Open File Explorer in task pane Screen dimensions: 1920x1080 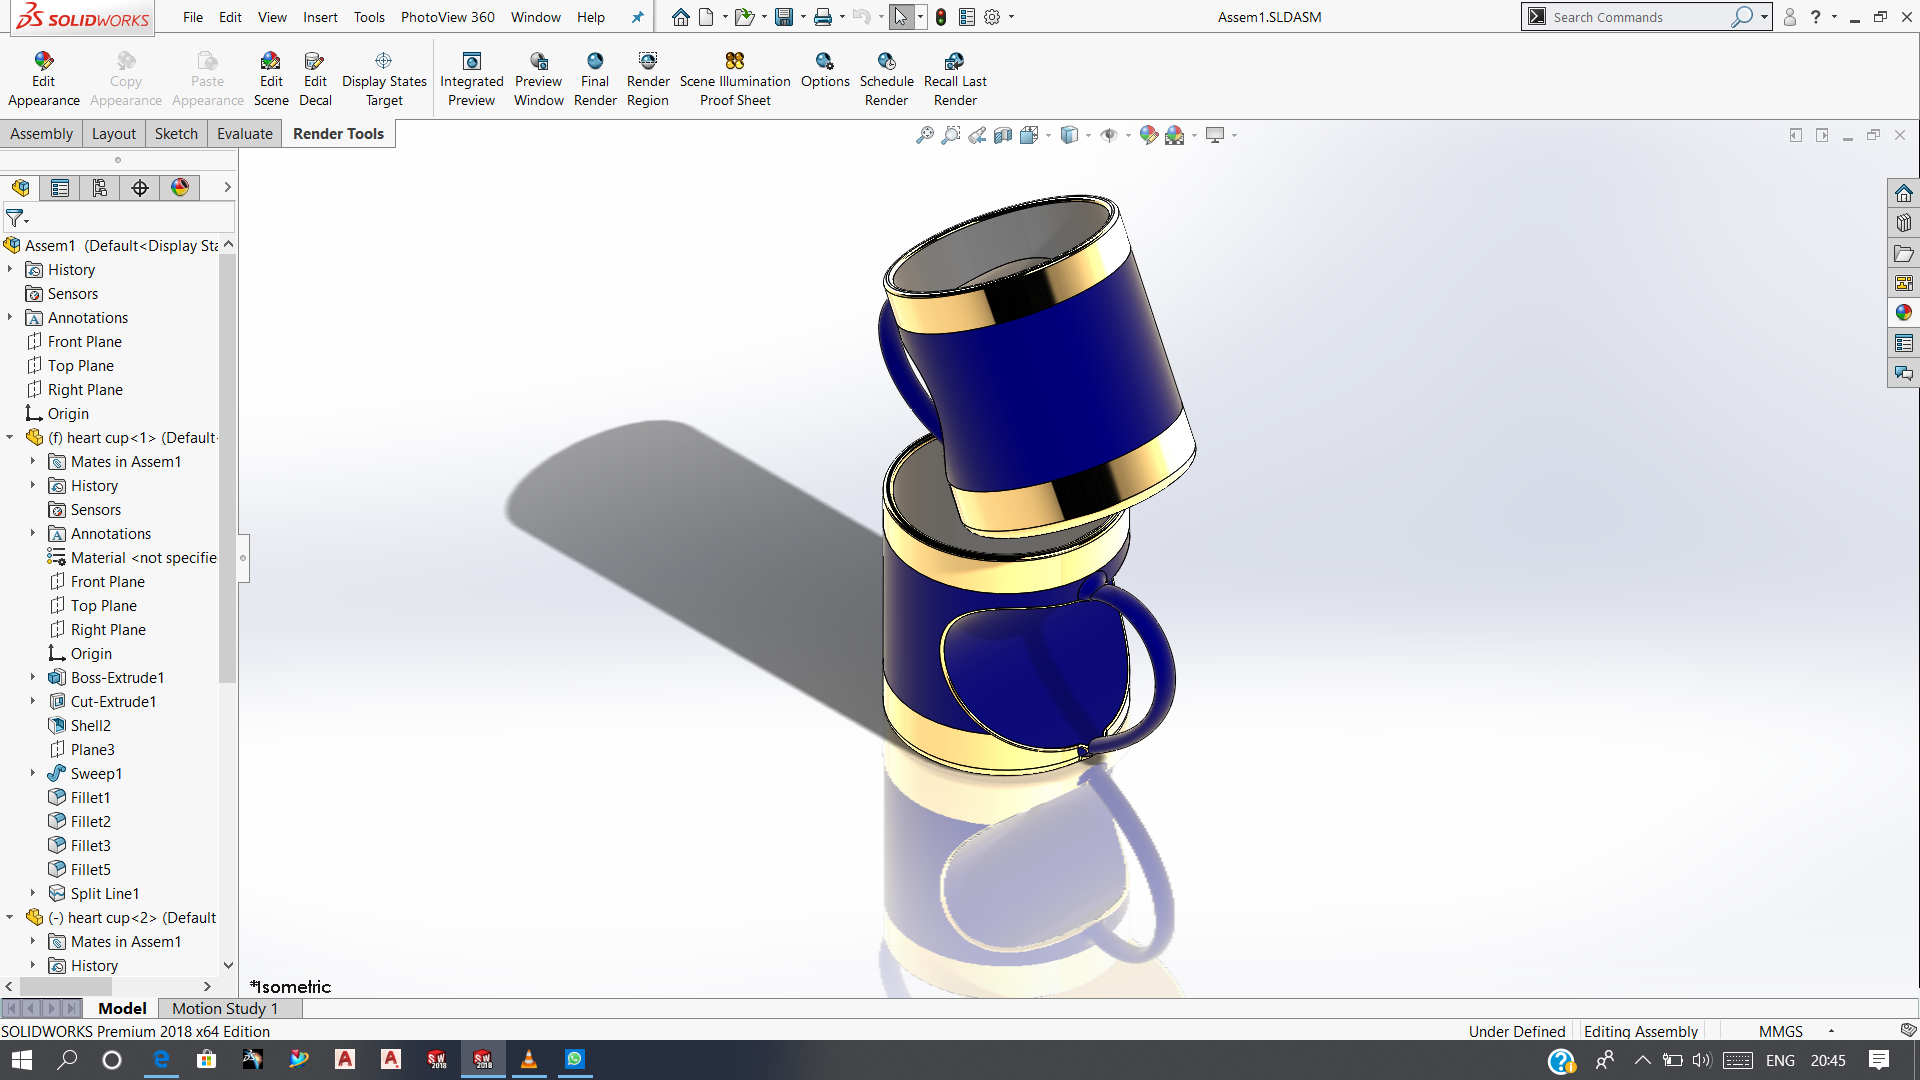(x=1903, y=253)
